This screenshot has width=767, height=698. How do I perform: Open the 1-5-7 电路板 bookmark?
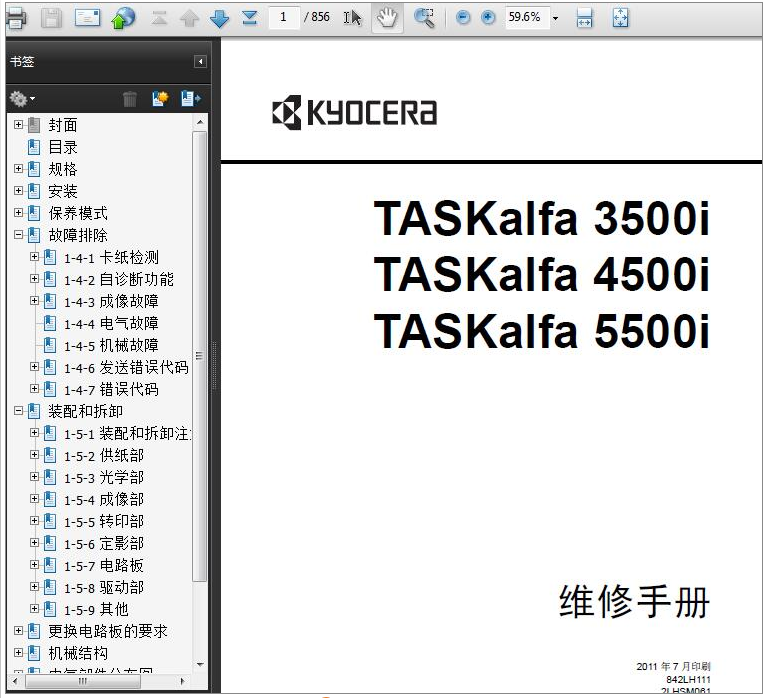coord(104,565)
